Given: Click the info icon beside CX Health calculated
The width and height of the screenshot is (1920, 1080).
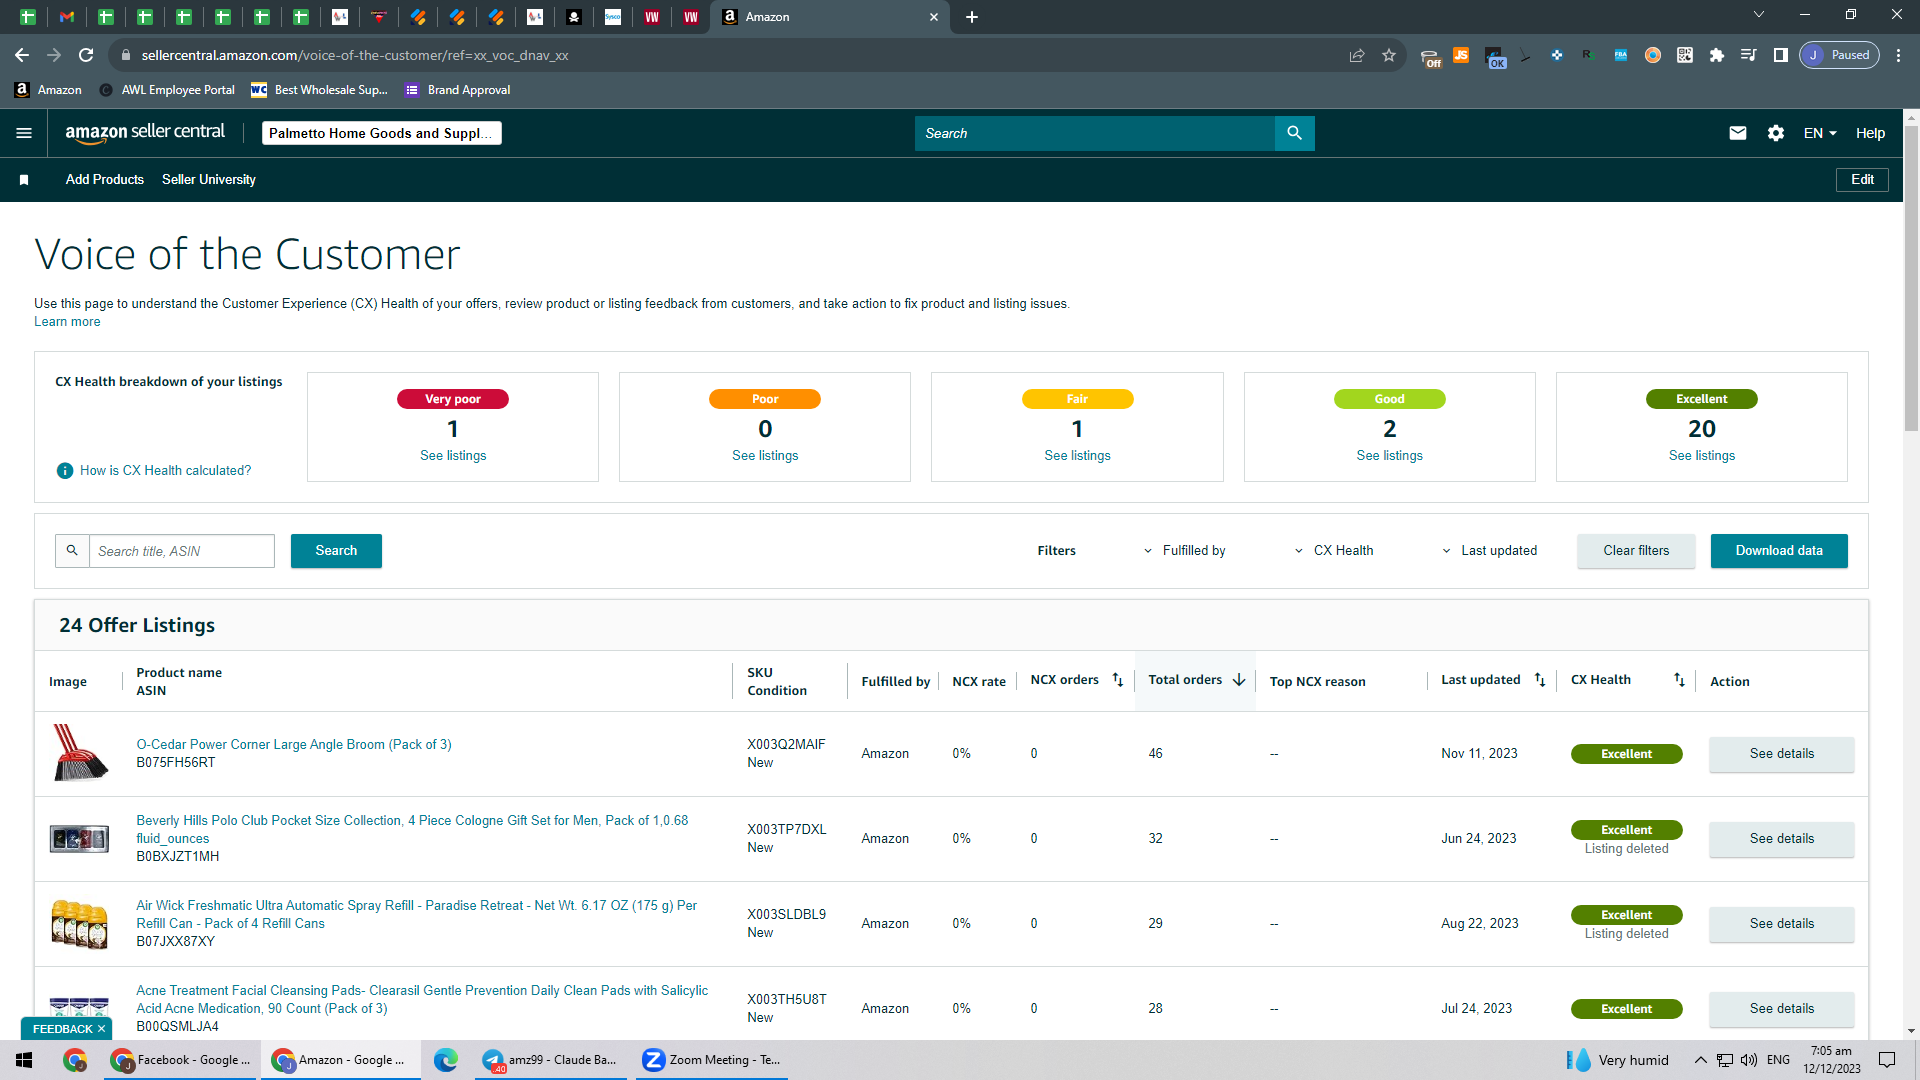Looking at the screenshot, I should (x=65, y=471).
